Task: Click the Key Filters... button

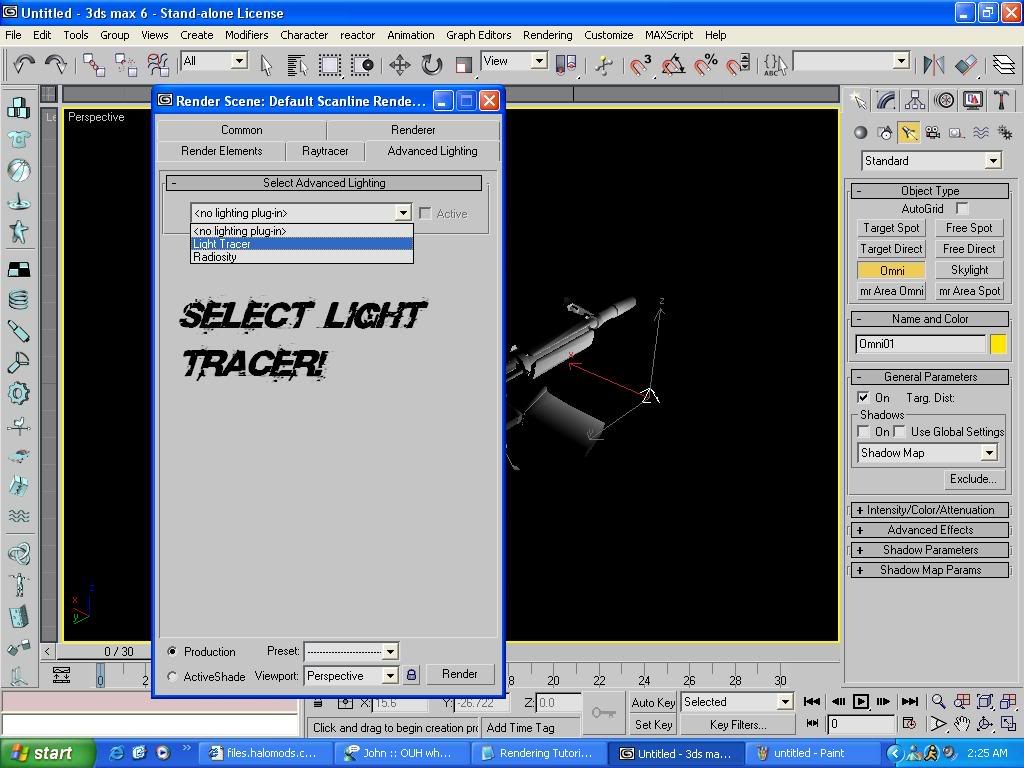Action: pyautogui.click(x=738, y=725)
